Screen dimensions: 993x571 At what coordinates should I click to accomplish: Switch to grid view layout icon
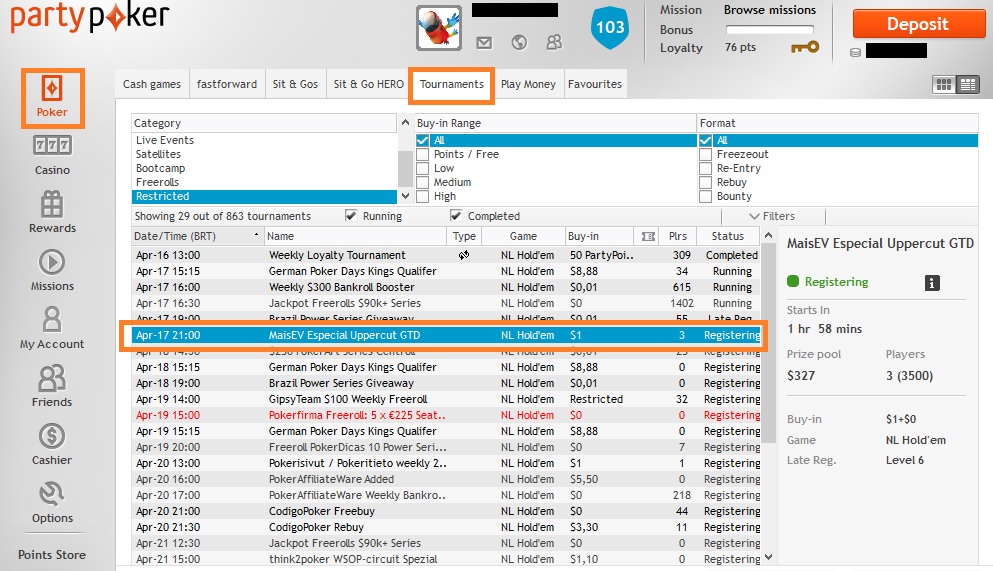pyautogui.click(x=944, y=84)
